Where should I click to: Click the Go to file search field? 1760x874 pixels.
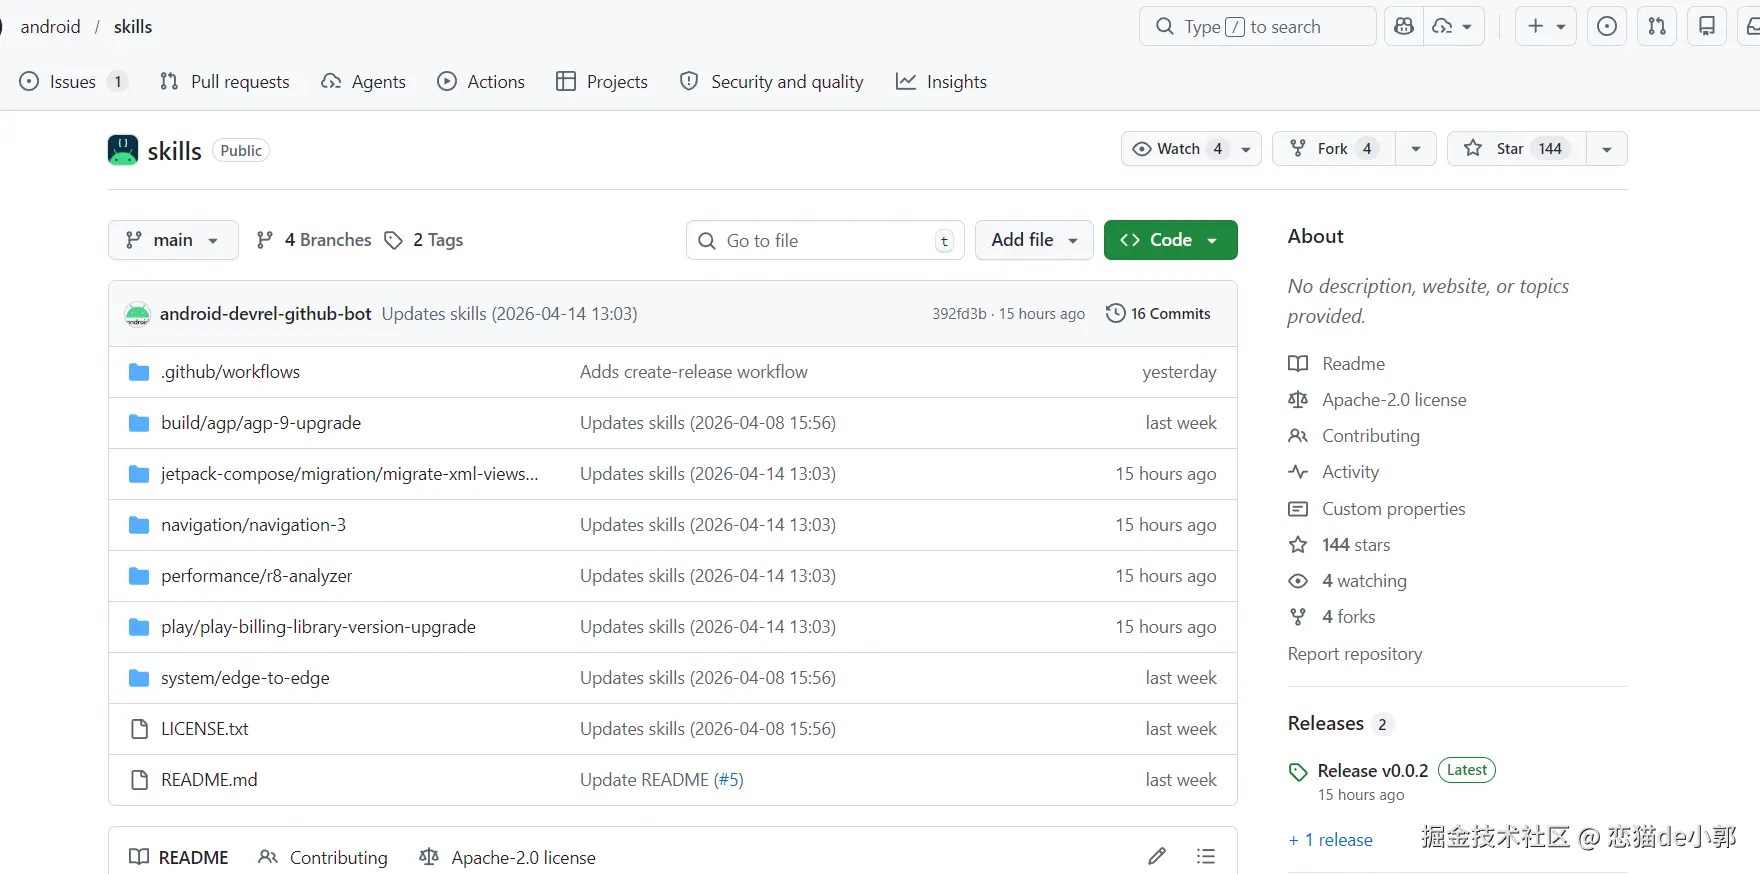[825, 240]
